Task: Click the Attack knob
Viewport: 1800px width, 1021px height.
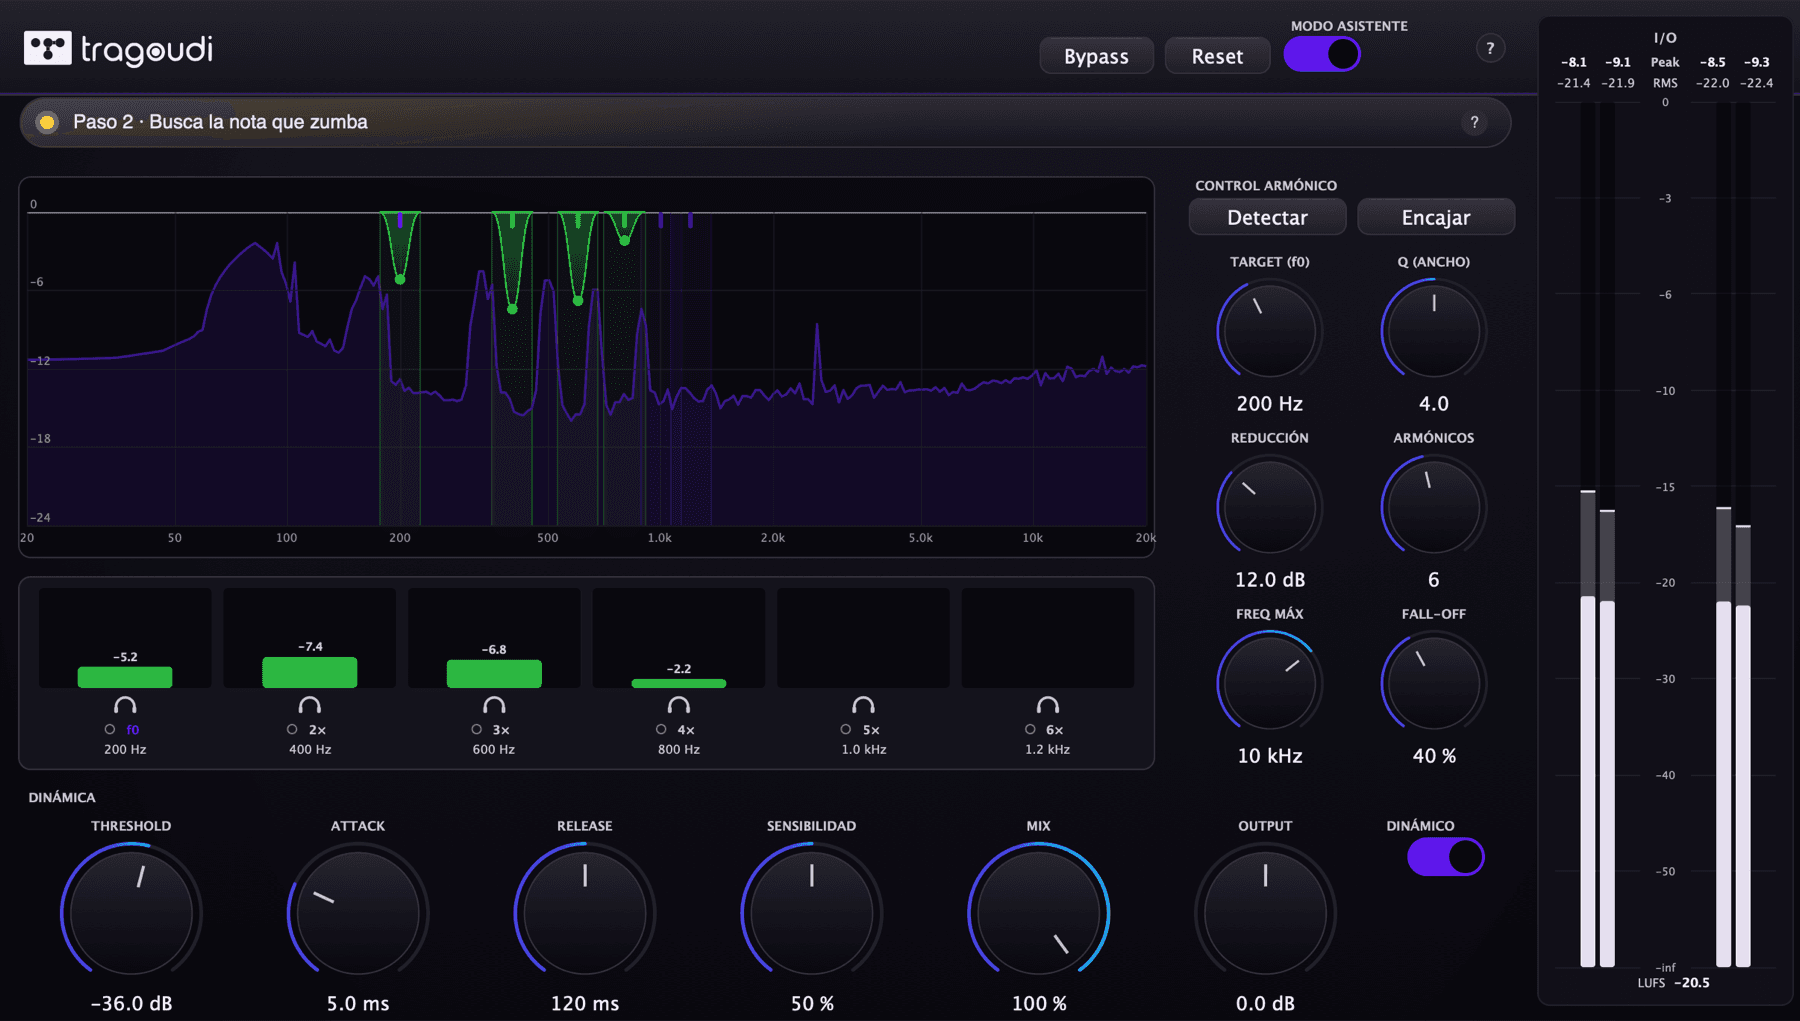Action: pyautogui.click(x=358, y=912)
